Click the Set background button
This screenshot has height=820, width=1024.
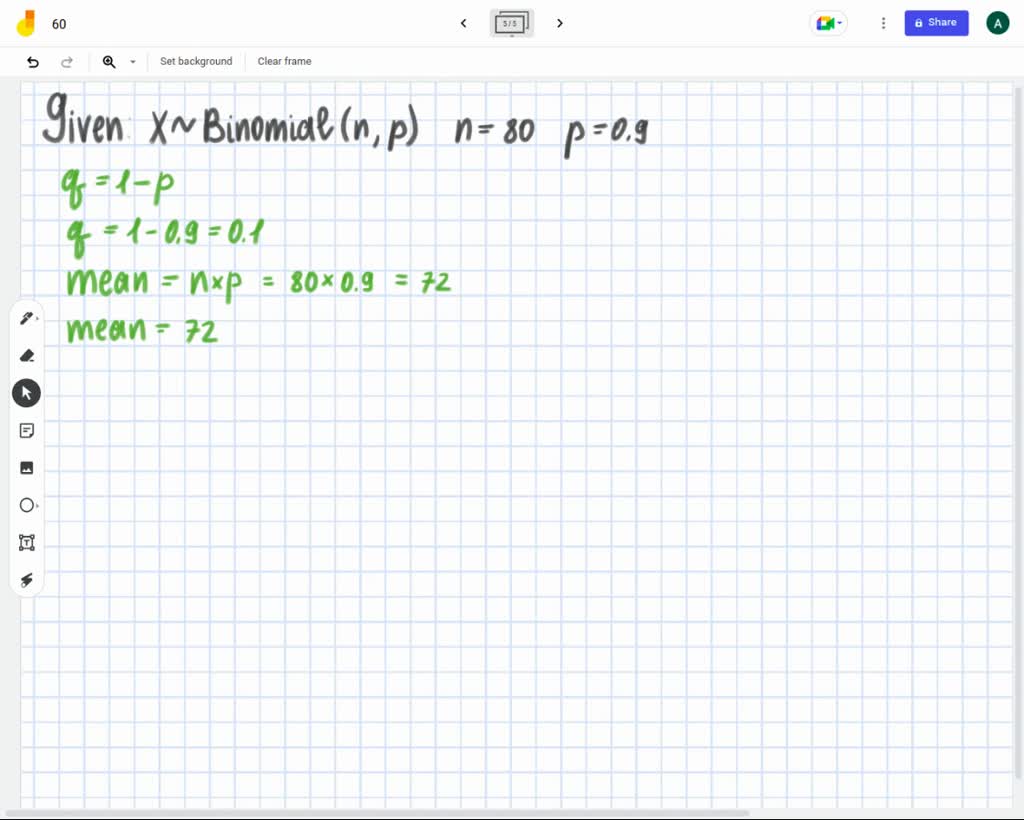[x=196, y=61]
